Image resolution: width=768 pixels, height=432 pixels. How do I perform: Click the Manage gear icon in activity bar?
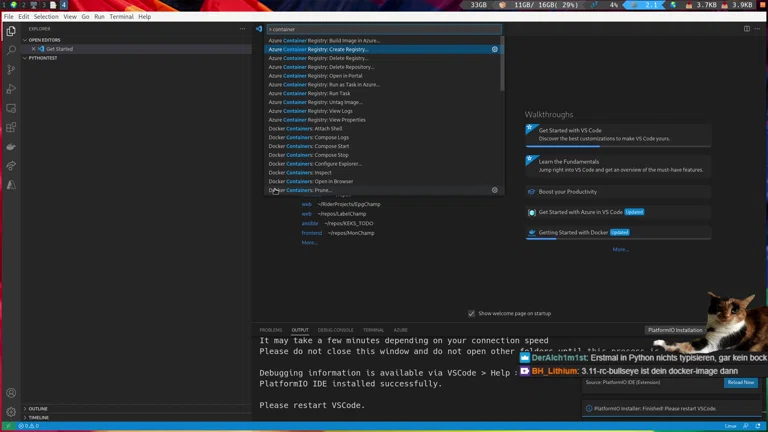pyautogui.click(x=11, y=411)
